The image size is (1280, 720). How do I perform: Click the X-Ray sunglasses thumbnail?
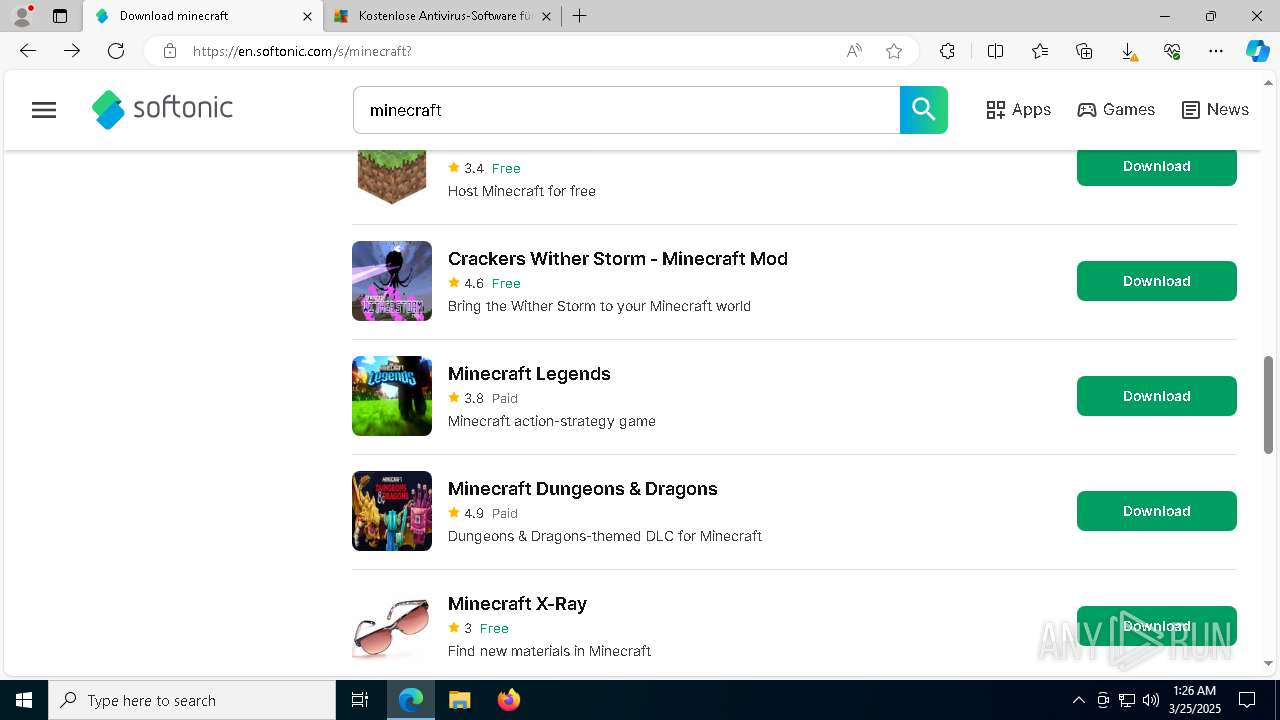pos(392,626)
